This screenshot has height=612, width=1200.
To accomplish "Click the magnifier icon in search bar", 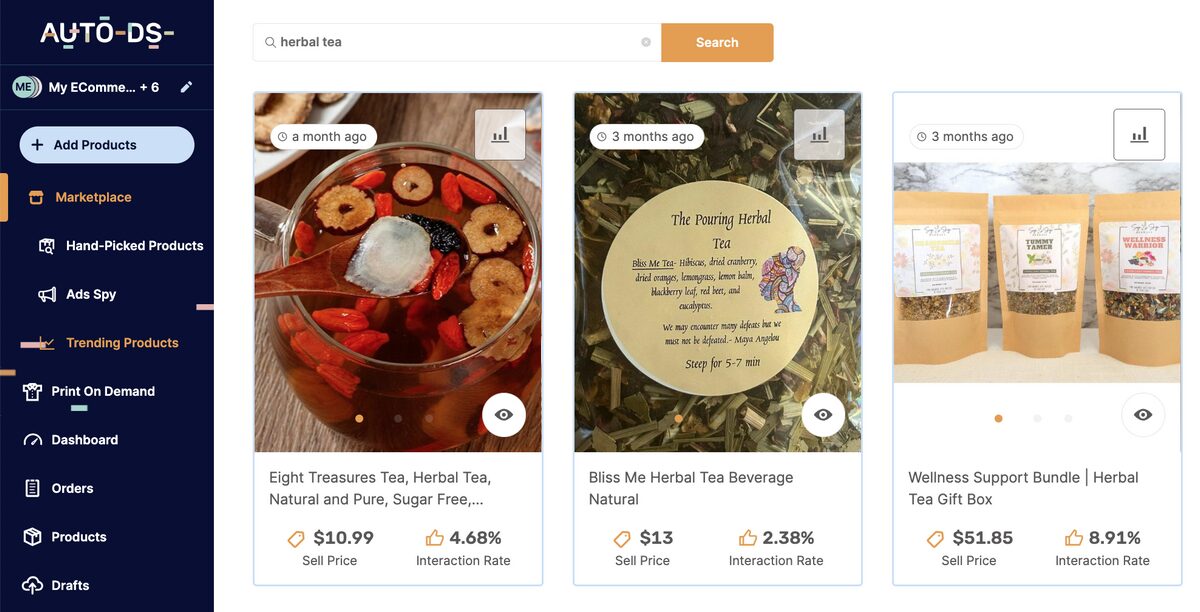I will click(x=270, y=43).
